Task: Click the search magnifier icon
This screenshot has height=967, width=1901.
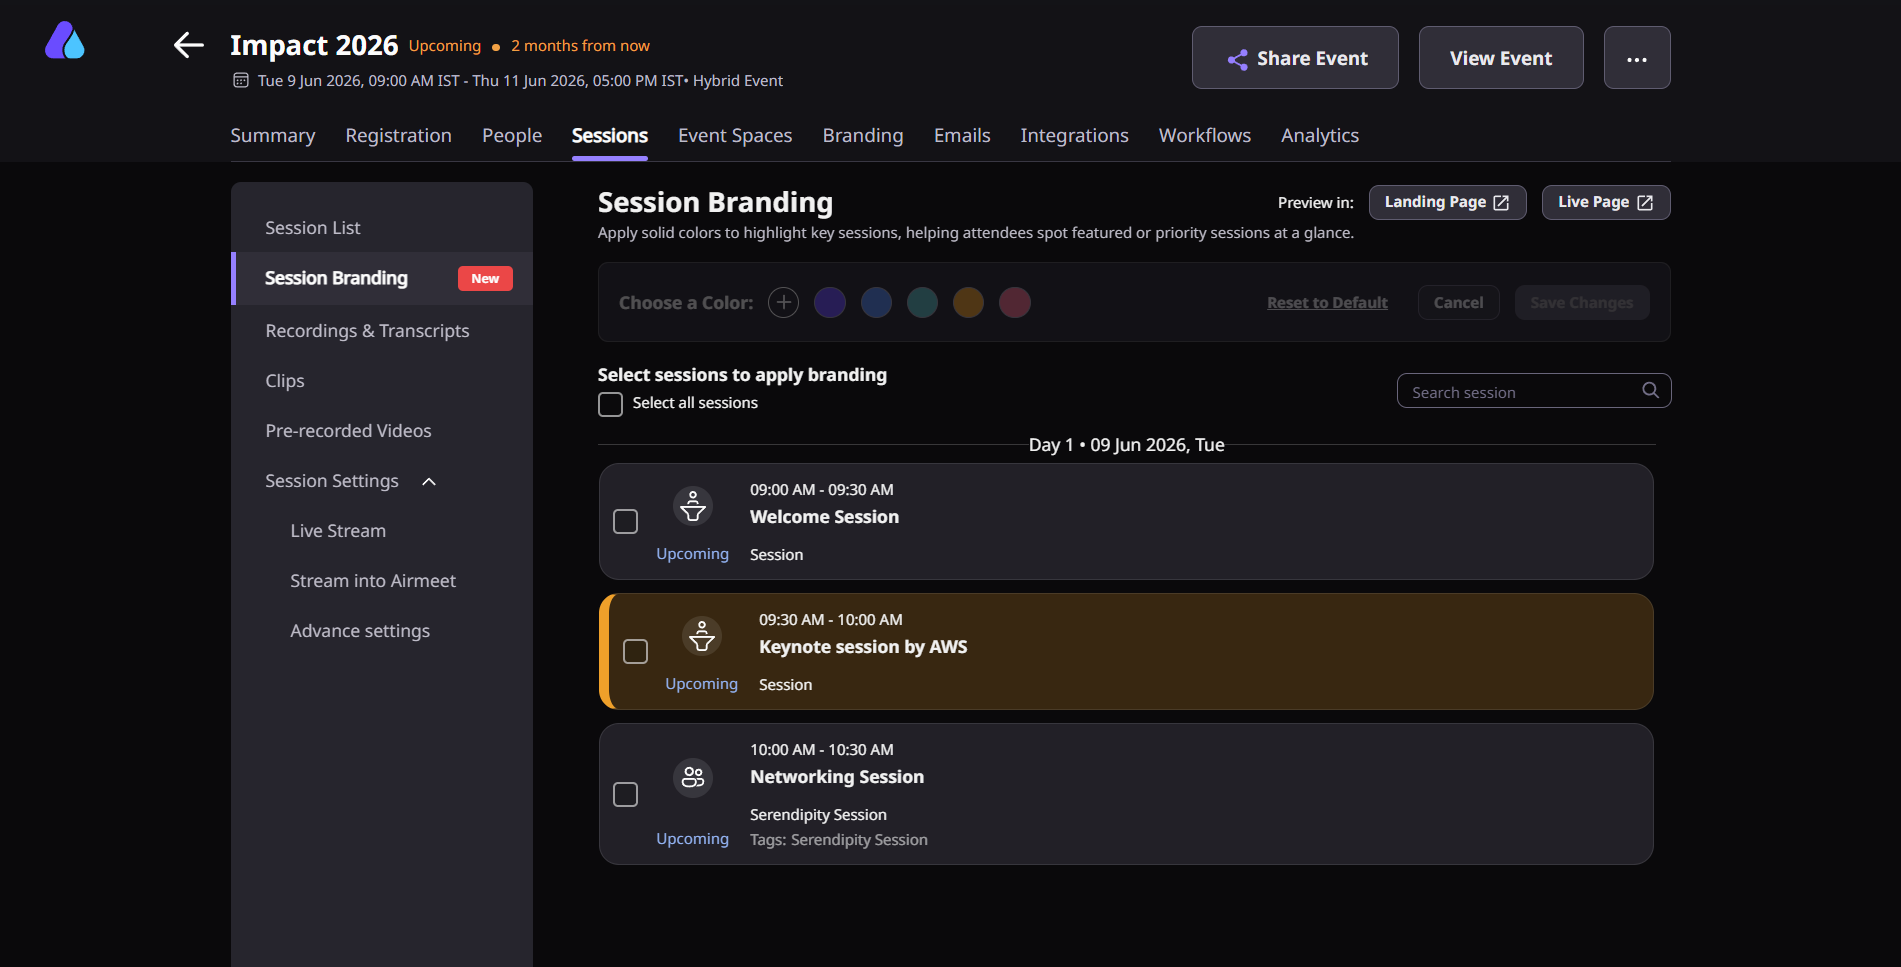Action: coord(1650,390)
